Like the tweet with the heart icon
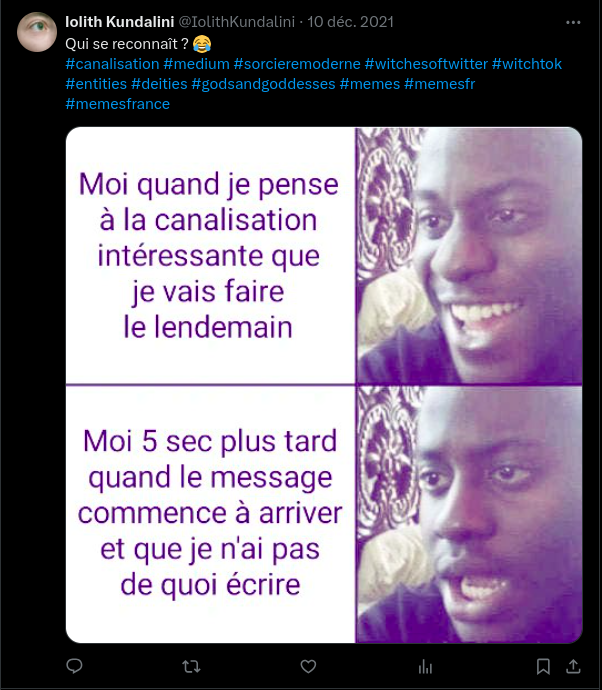This screenshot has width=602, height=690. coord(308,667)
